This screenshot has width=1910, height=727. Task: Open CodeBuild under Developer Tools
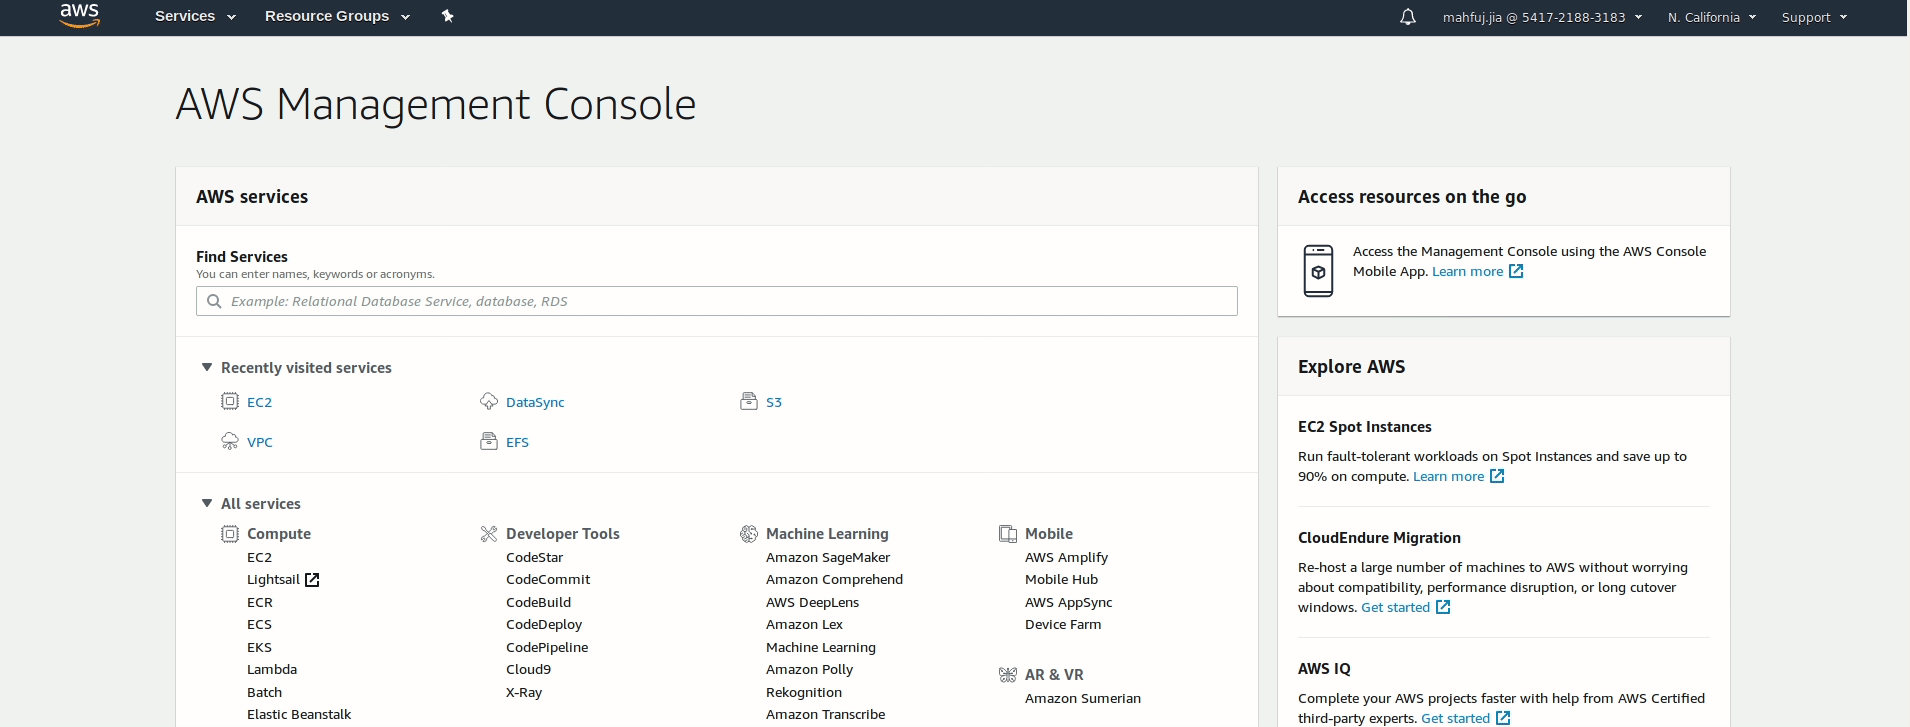click(x=538, y=602)
